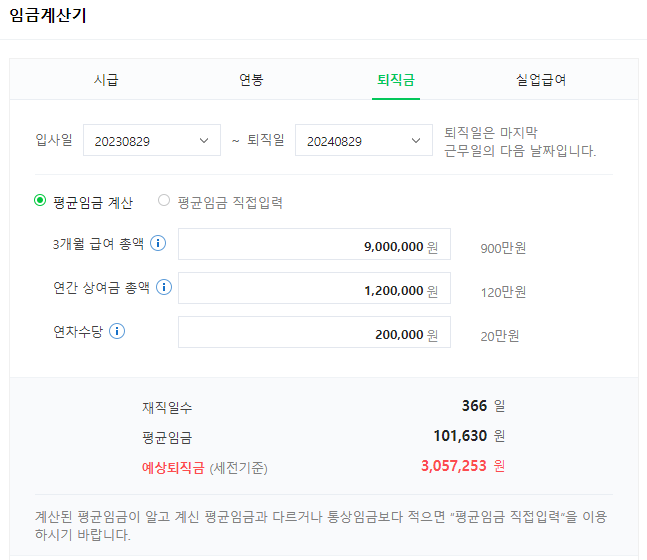
Task: Click the 3개월 급여 총액 input field
Action: 314,244
